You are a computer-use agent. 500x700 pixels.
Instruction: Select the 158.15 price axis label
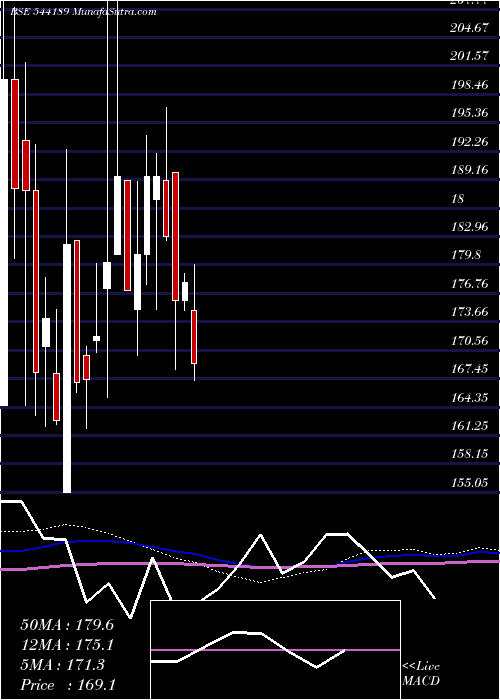(468, 454)
